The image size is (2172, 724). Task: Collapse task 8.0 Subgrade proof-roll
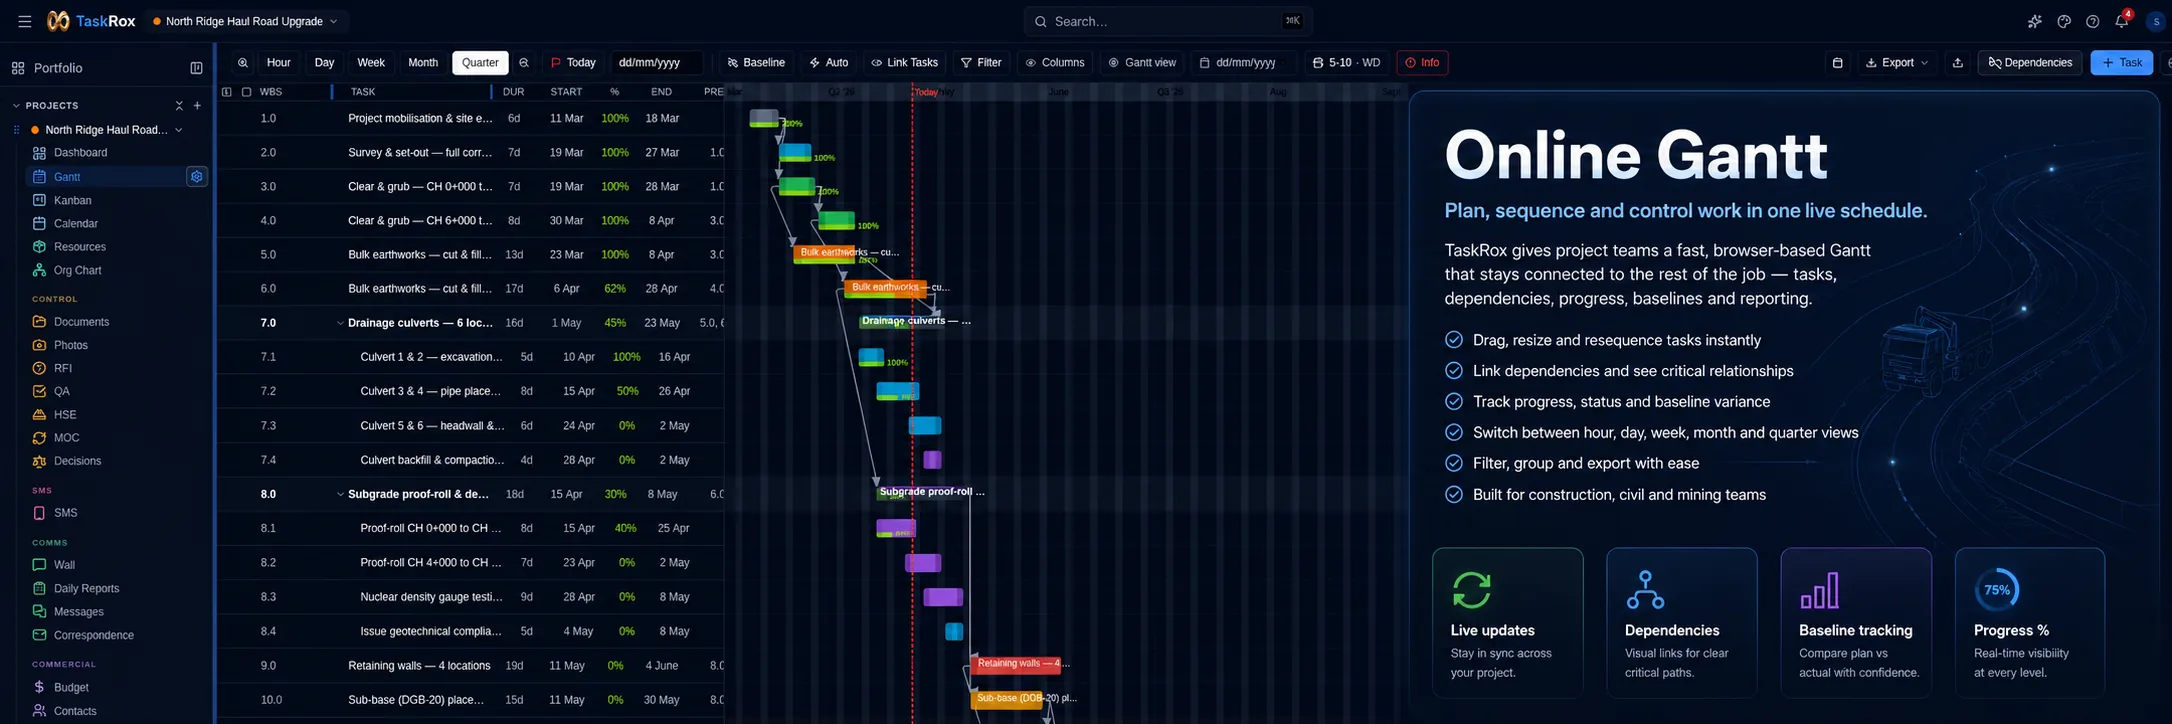340,494
